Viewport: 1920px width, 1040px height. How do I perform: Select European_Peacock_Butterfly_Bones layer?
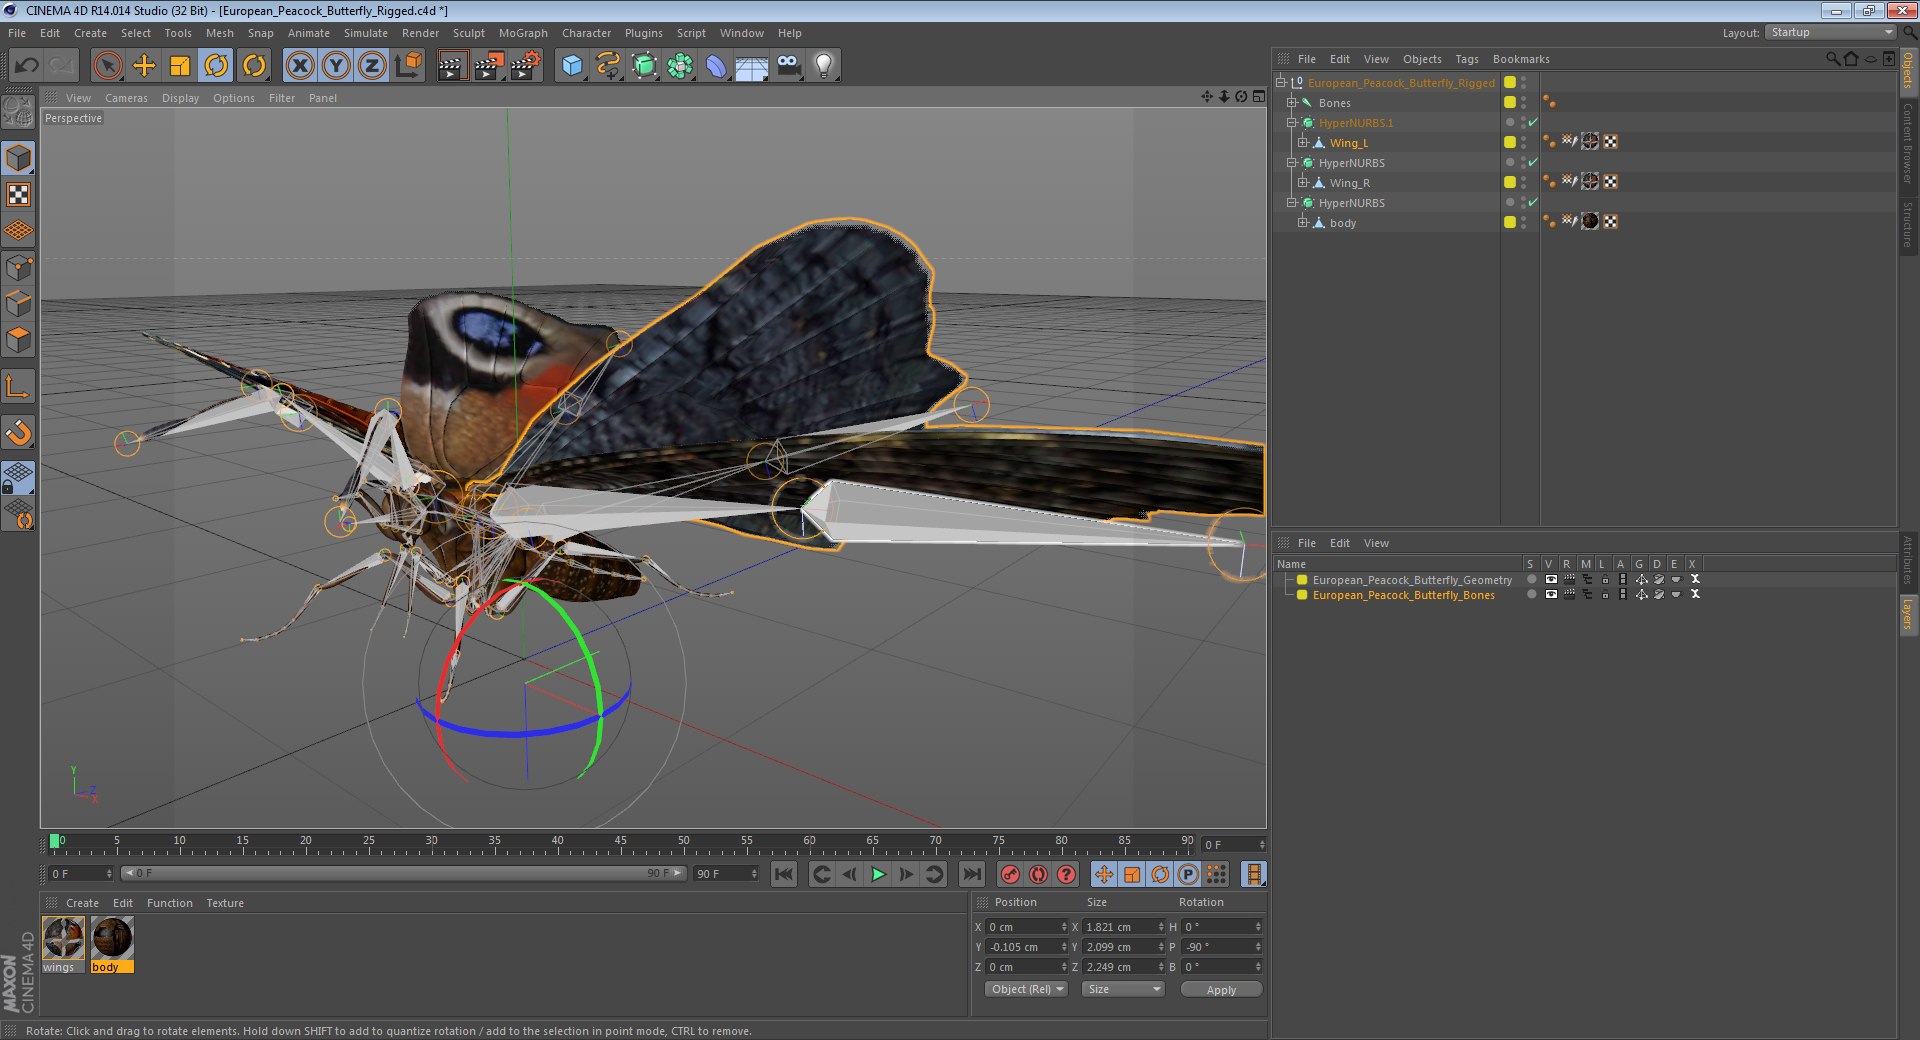1403,595
